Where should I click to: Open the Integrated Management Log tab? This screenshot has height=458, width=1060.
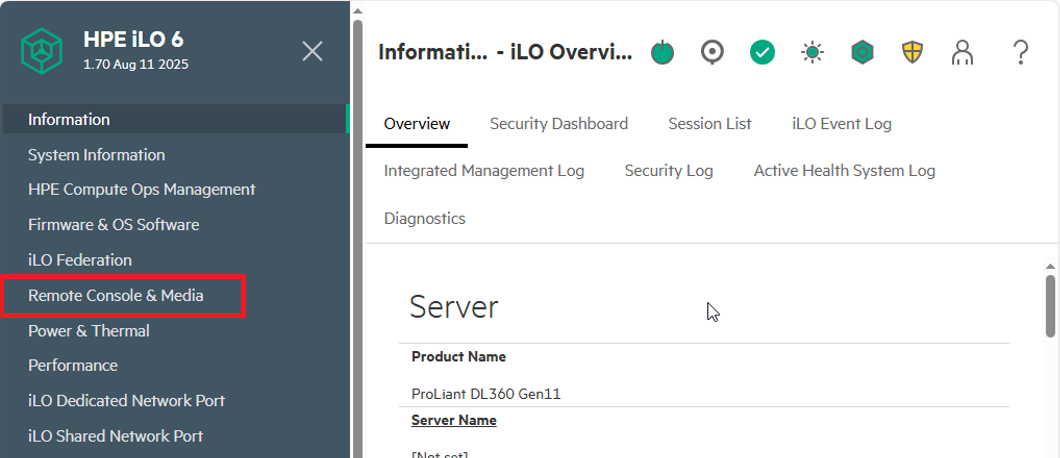coord(484,171)
